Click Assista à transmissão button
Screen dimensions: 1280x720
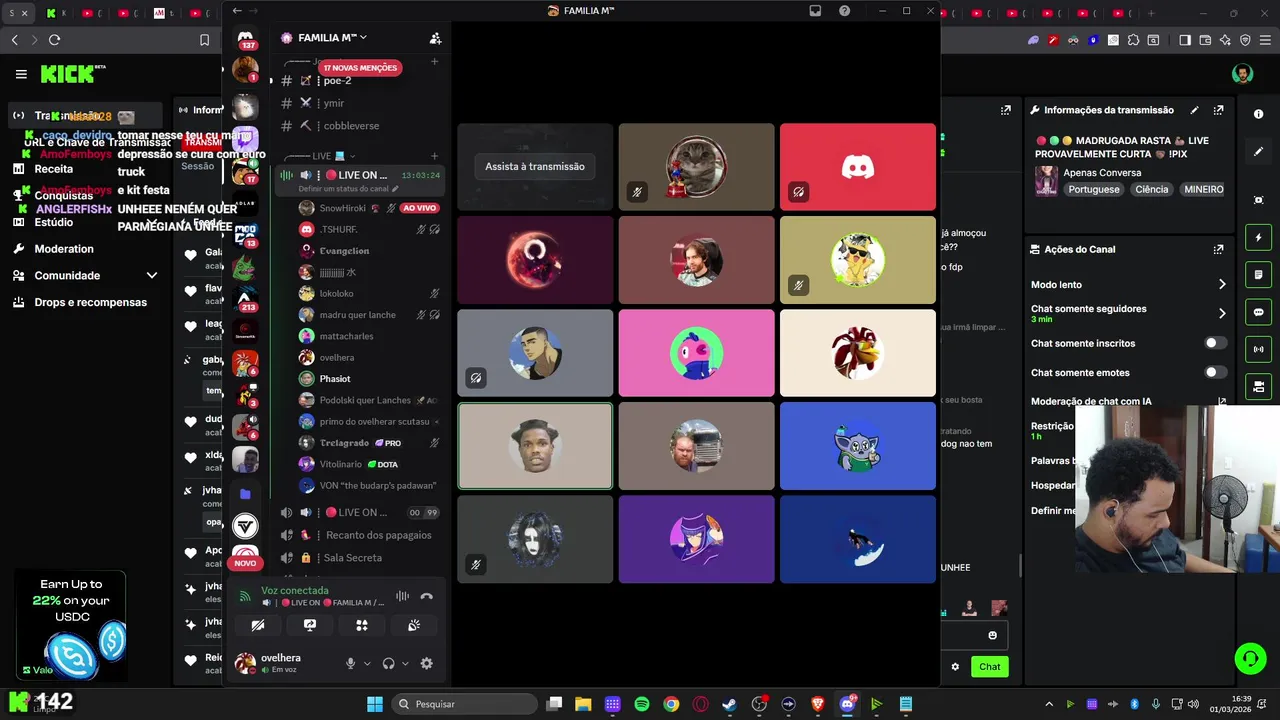[x=535, y=166]
